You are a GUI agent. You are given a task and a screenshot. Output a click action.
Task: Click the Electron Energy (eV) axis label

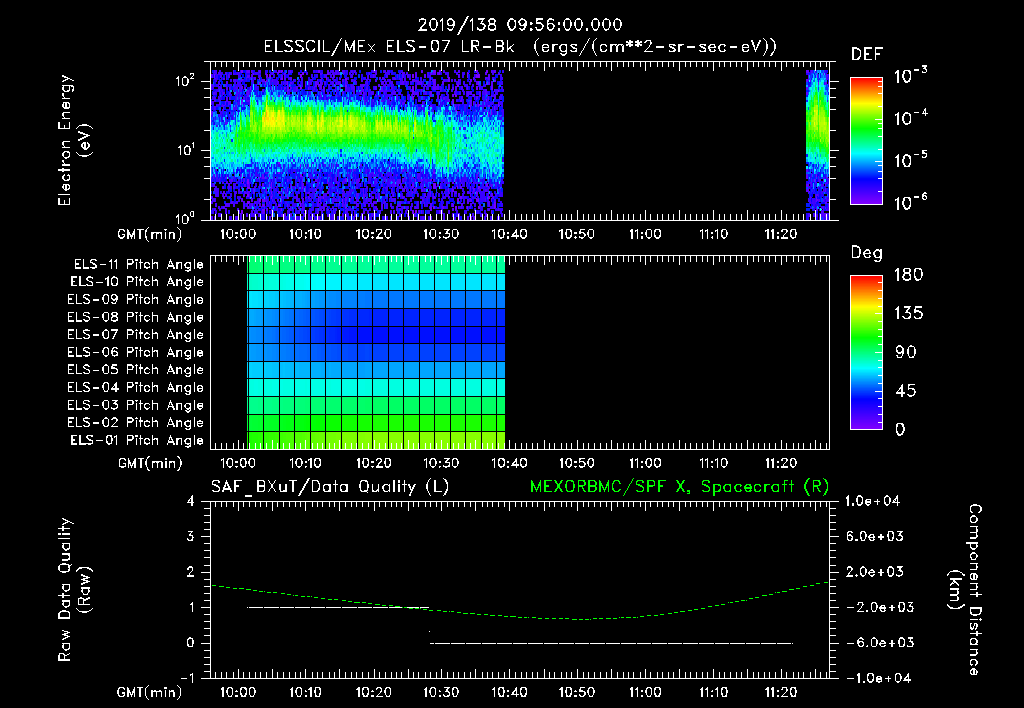click(74, 140)
